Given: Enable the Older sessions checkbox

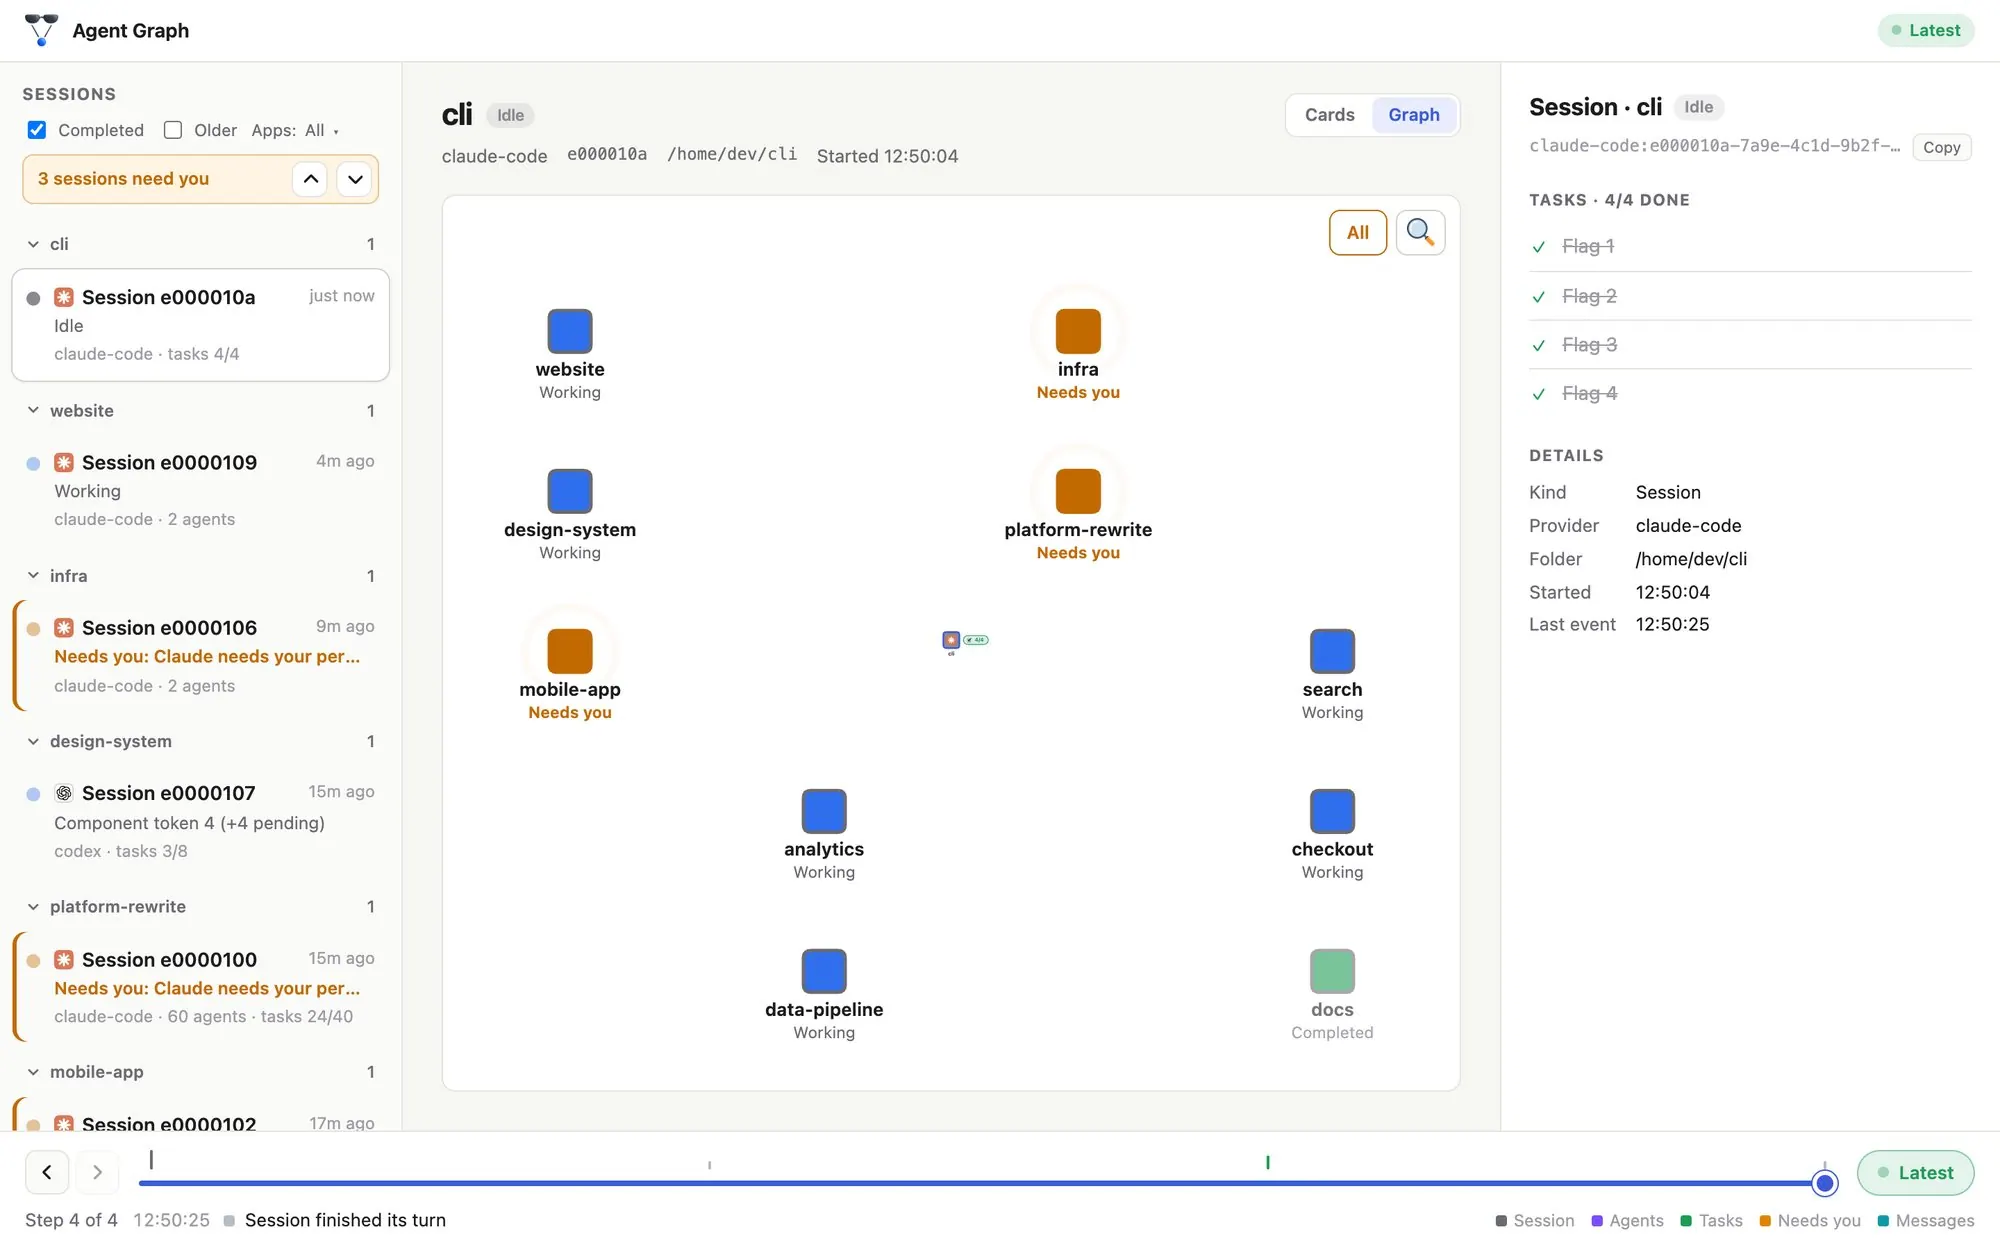Looking at the screenshot, I should pyautogui.click(x=173, y=130).
